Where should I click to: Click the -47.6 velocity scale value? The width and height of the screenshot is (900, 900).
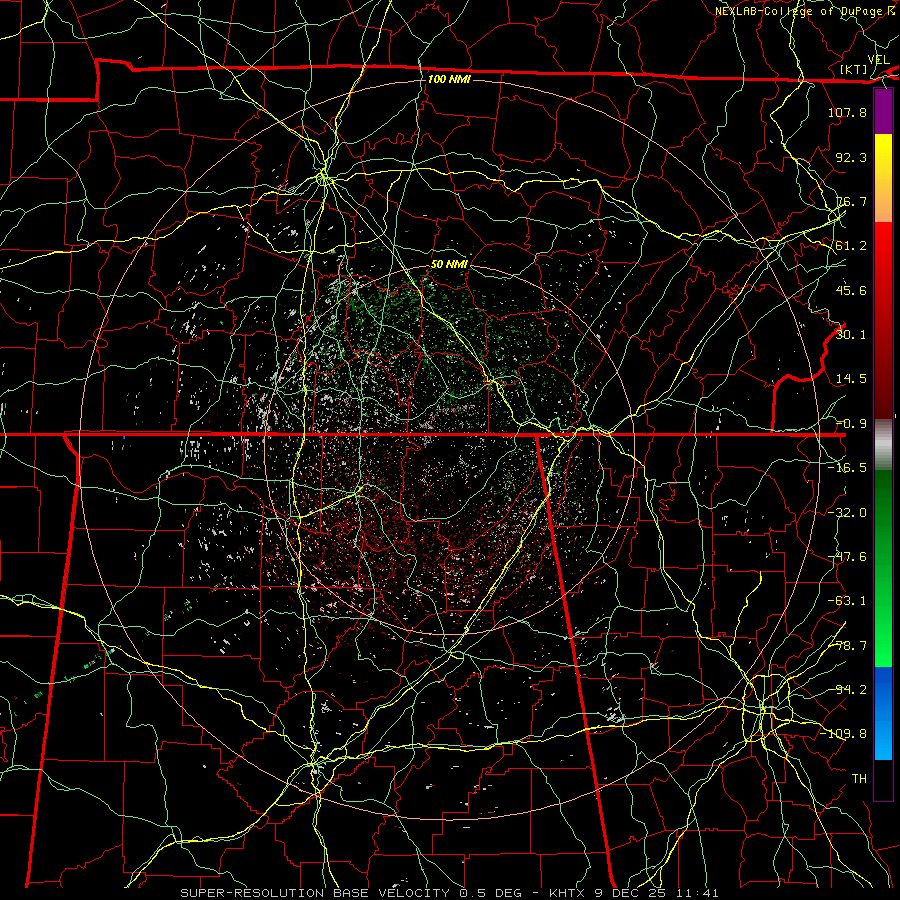(x=847, y=557)
